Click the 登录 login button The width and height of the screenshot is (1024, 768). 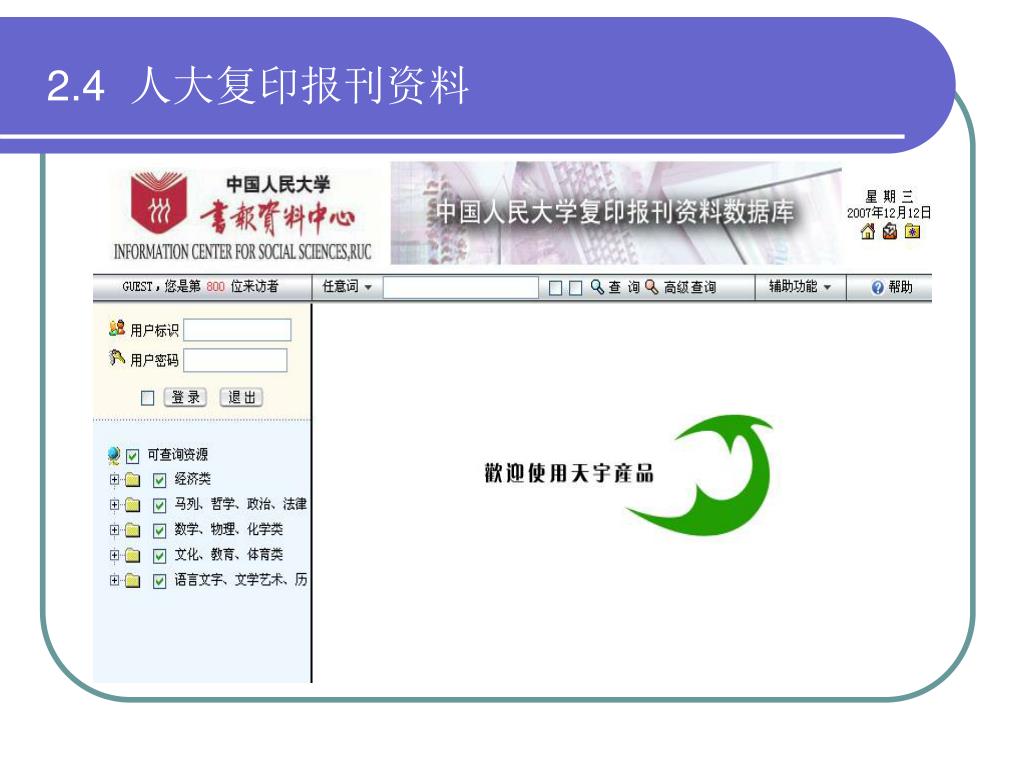click(185, 397)
